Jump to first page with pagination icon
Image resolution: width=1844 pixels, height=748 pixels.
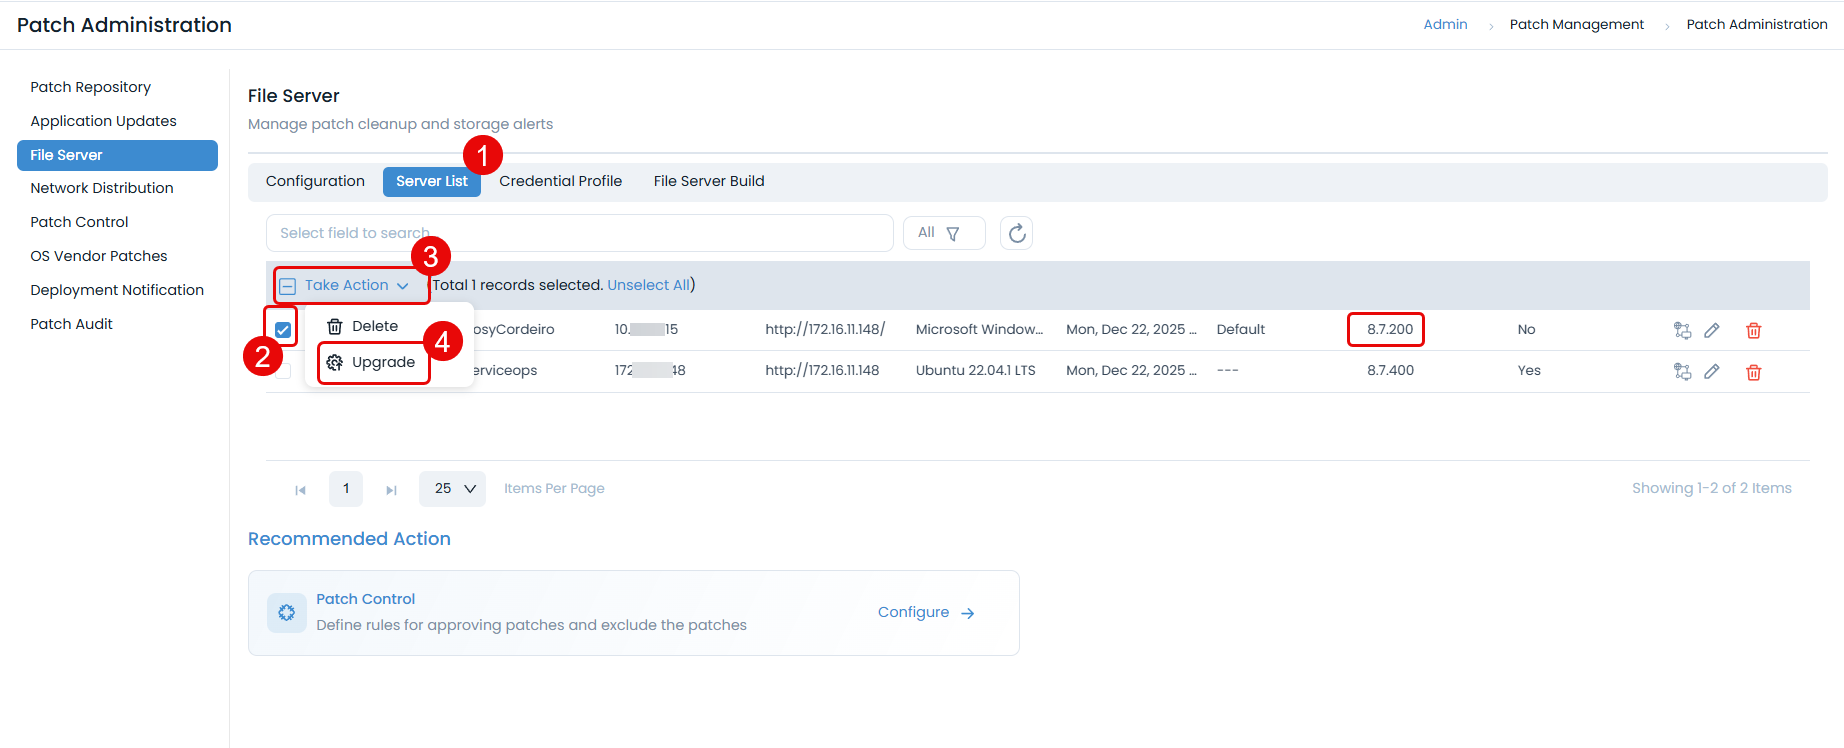300,490
